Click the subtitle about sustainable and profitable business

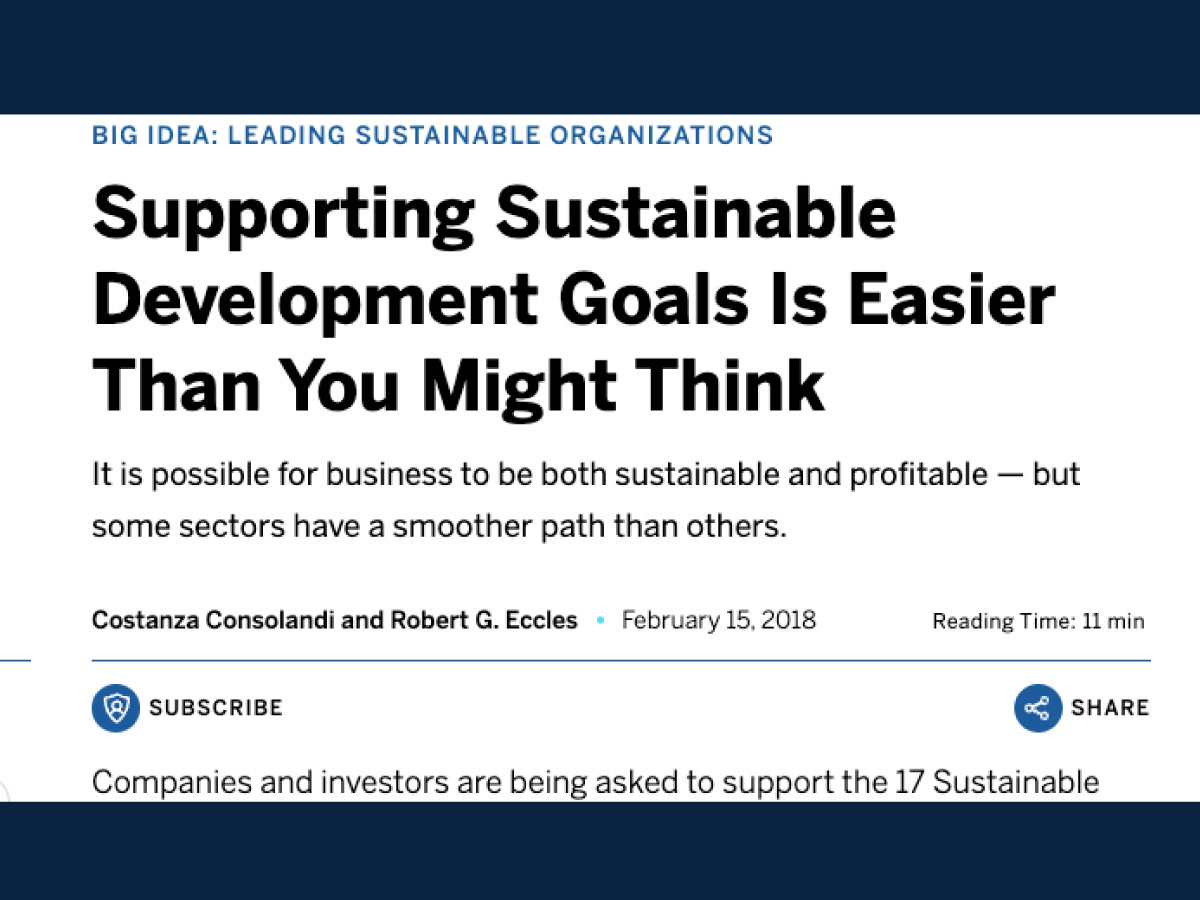586,500
